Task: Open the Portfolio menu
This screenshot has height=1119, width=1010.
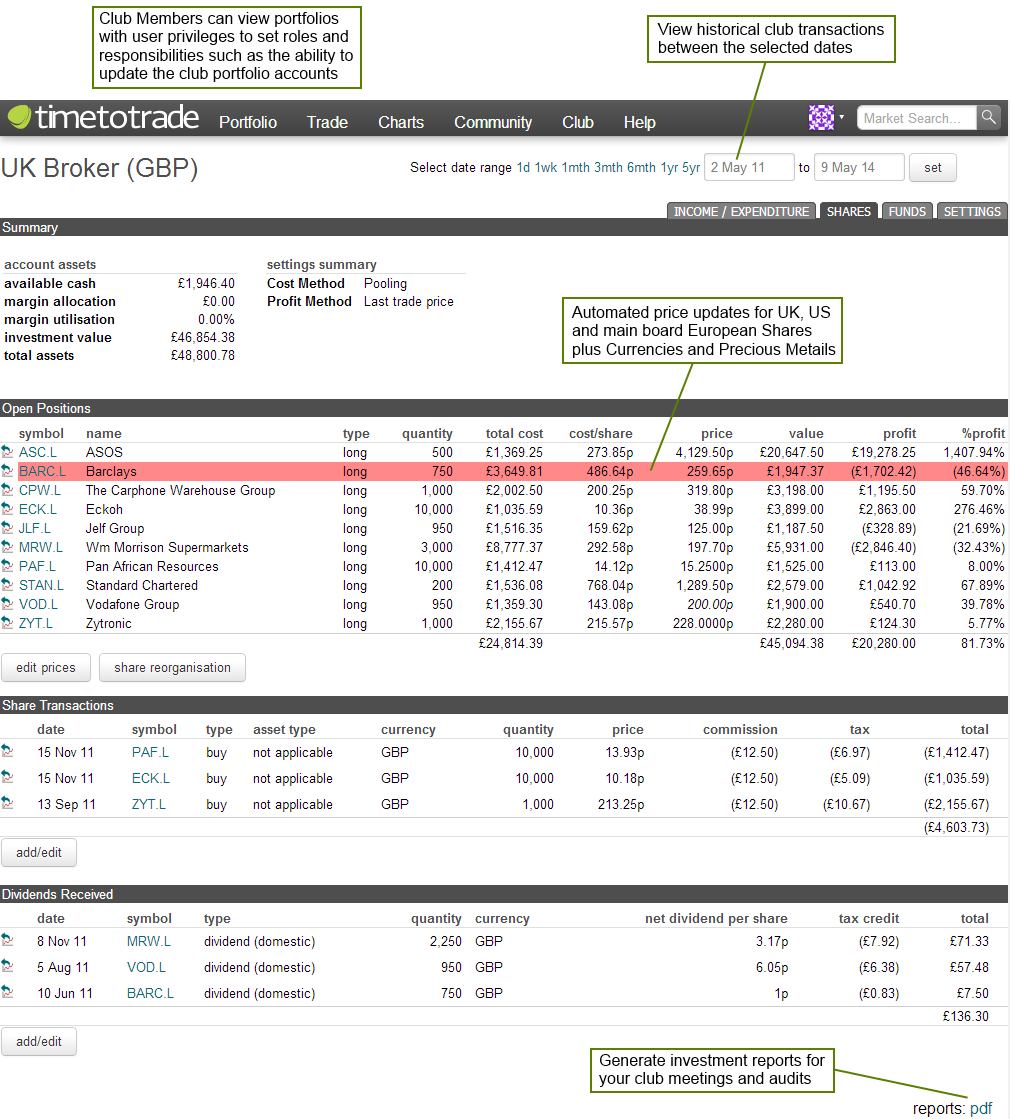Action: tap(248, 122)
